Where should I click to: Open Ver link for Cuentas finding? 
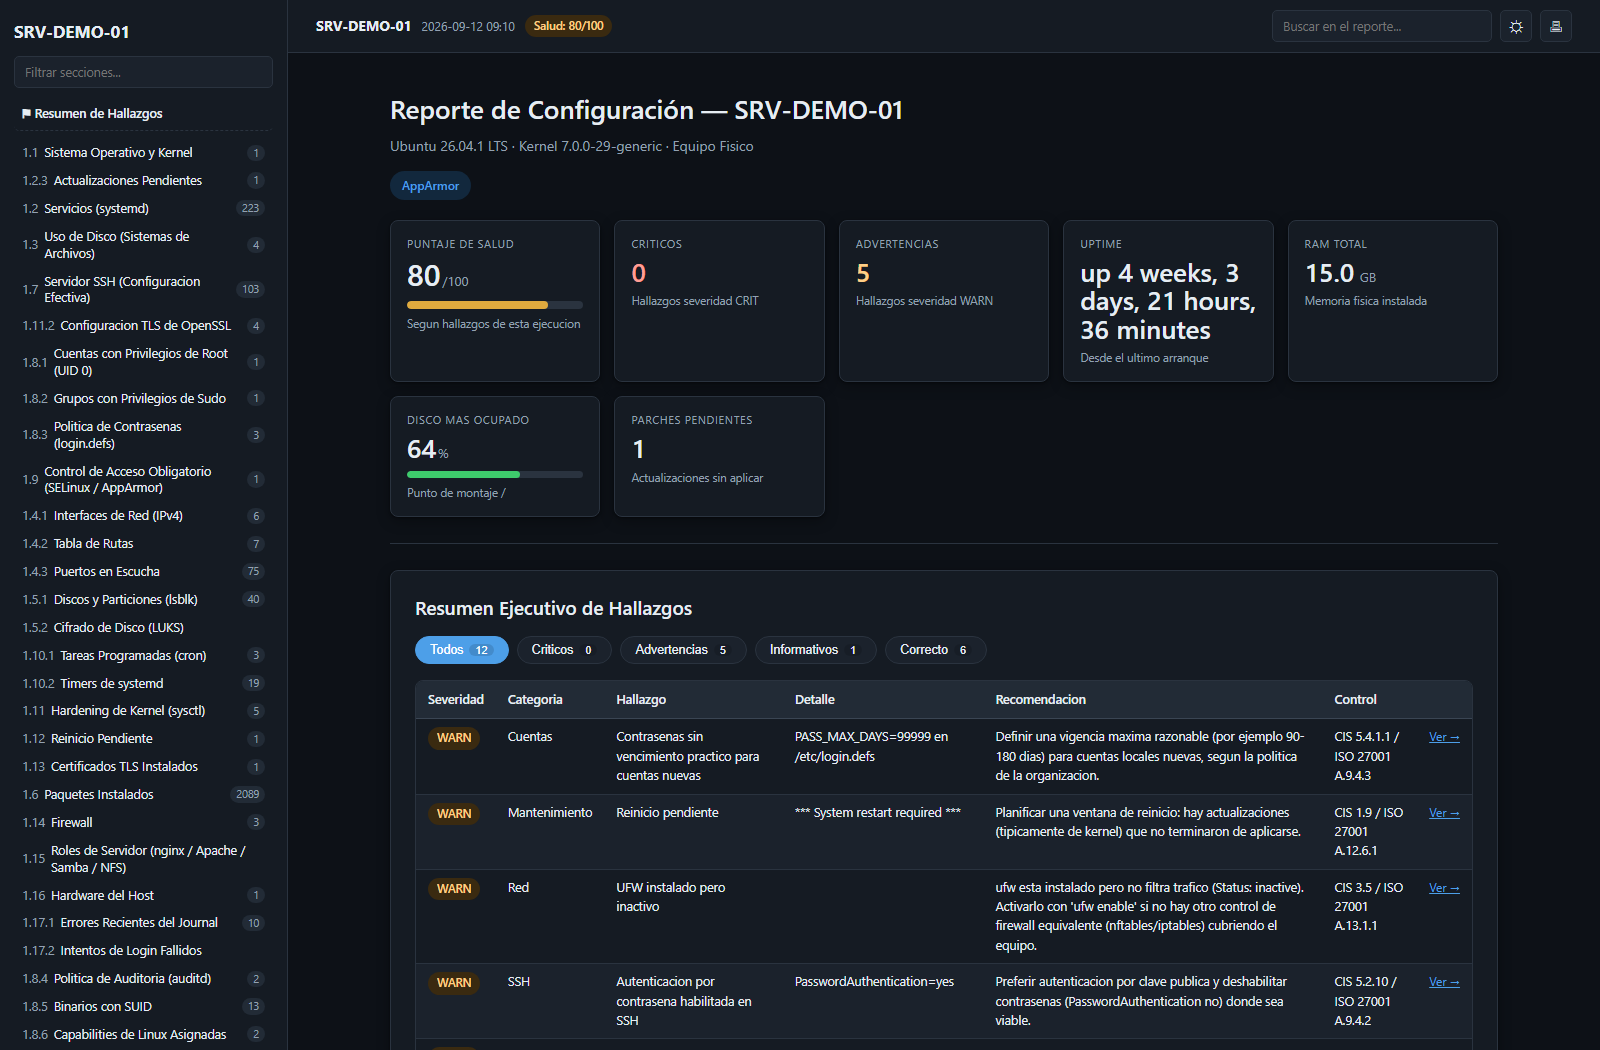coord(1444,737)
